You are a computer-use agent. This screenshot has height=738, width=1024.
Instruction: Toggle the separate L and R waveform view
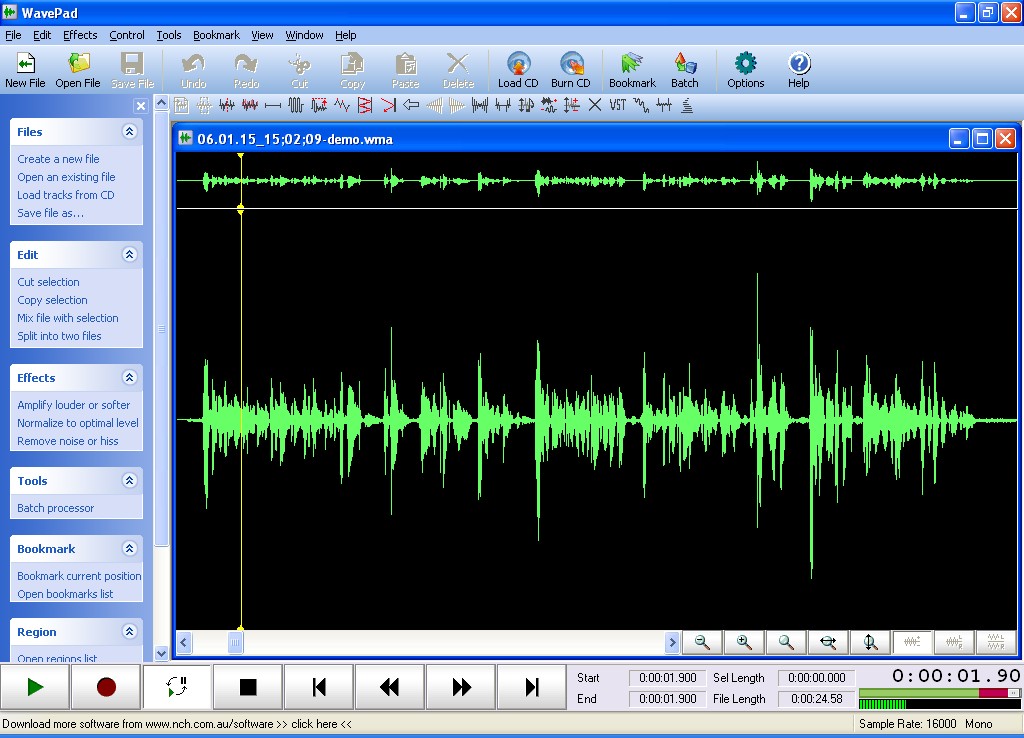pos(996,643)
